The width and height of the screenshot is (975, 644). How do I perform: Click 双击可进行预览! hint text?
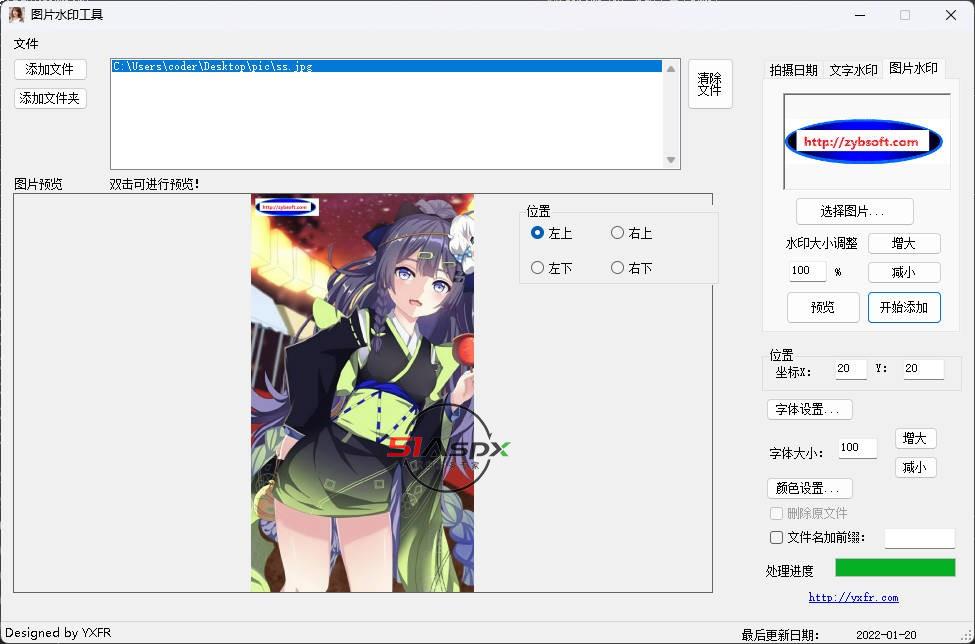point(154,184)
